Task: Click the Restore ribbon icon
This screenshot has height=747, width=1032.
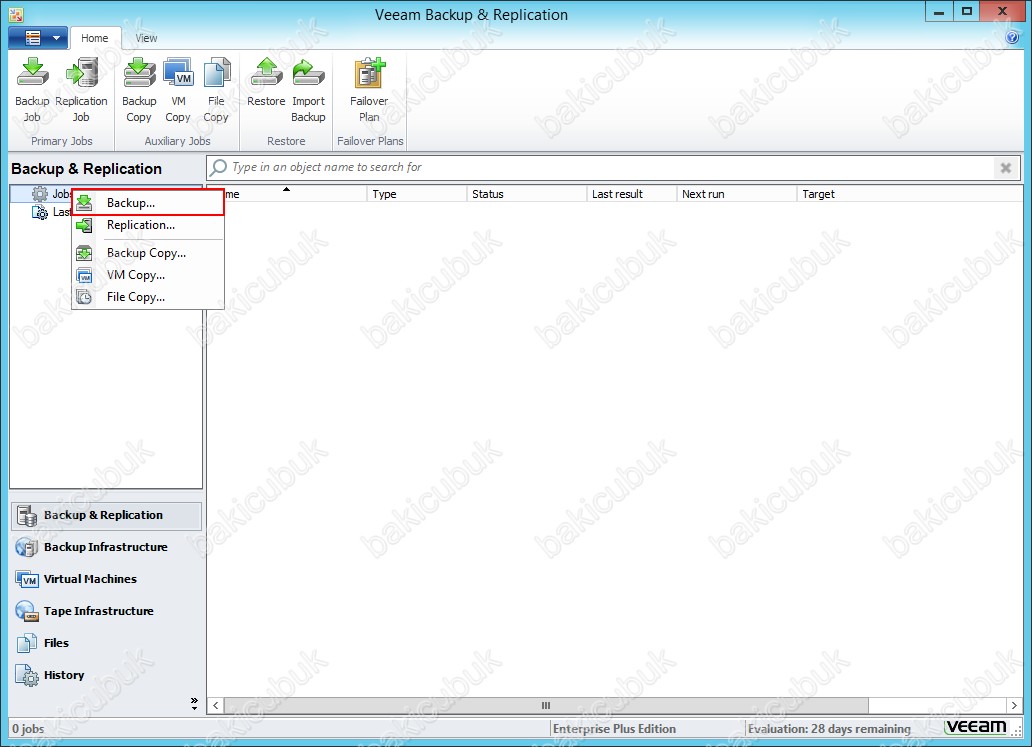Action: point(266,89)
